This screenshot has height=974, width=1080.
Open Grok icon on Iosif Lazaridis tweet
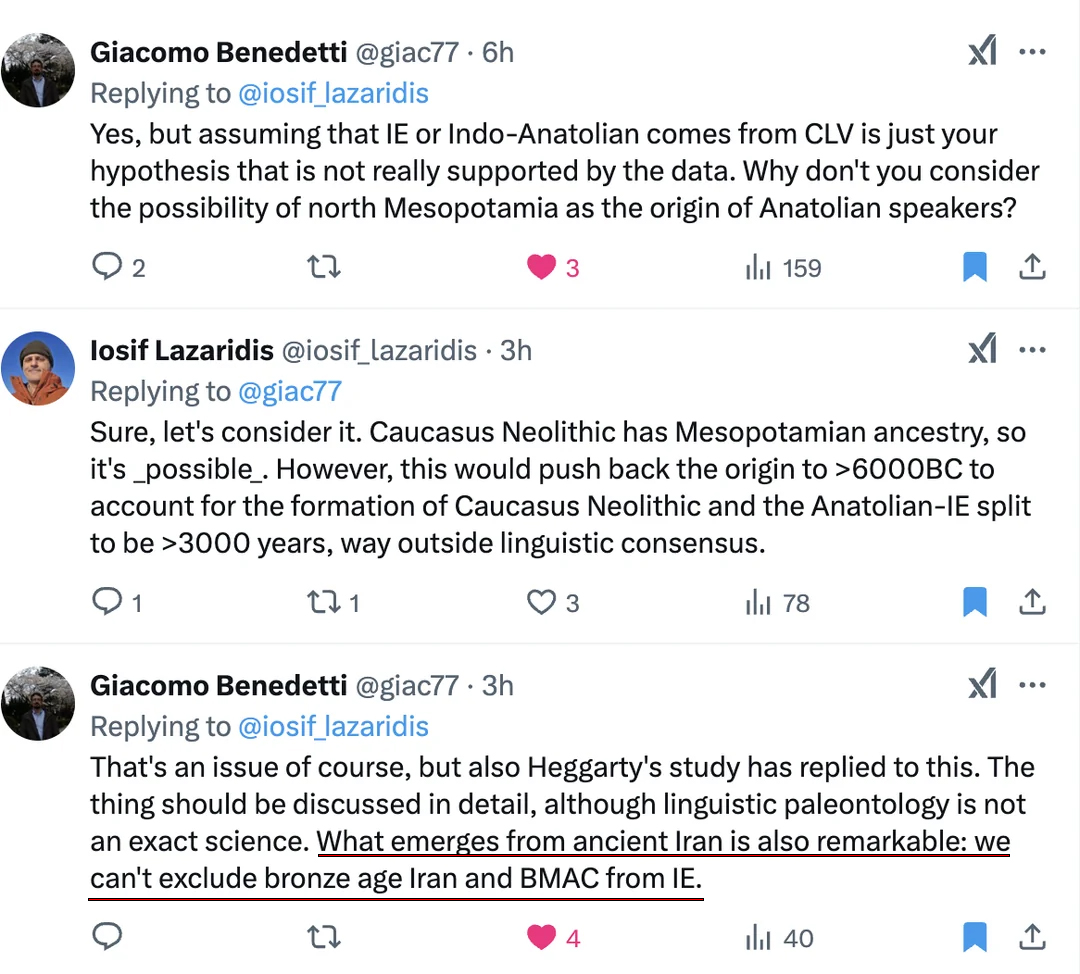tap(982, 349)
